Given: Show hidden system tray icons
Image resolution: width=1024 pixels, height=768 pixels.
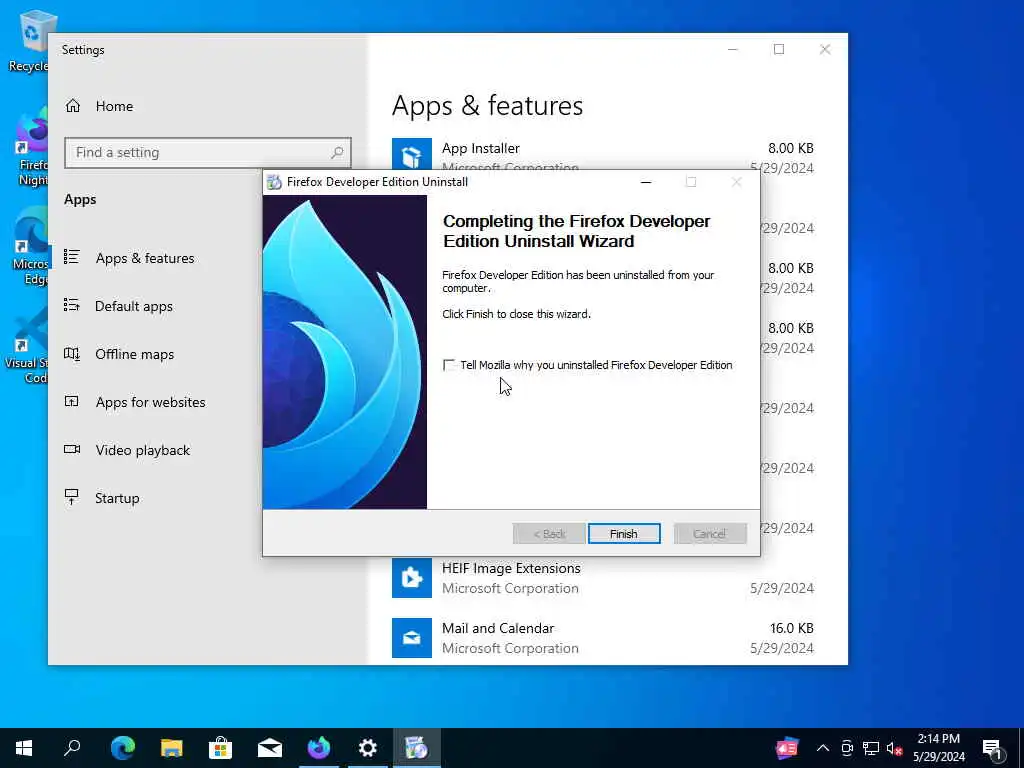Looking at the screenshot, I should (x=823, y=748).
